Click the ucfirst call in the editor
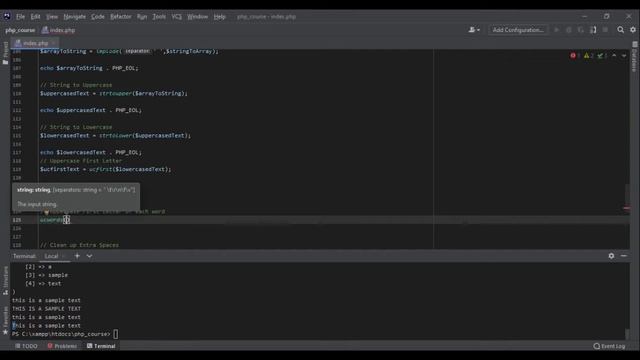Viewport: 640px width, 360px height. point(100,169)
